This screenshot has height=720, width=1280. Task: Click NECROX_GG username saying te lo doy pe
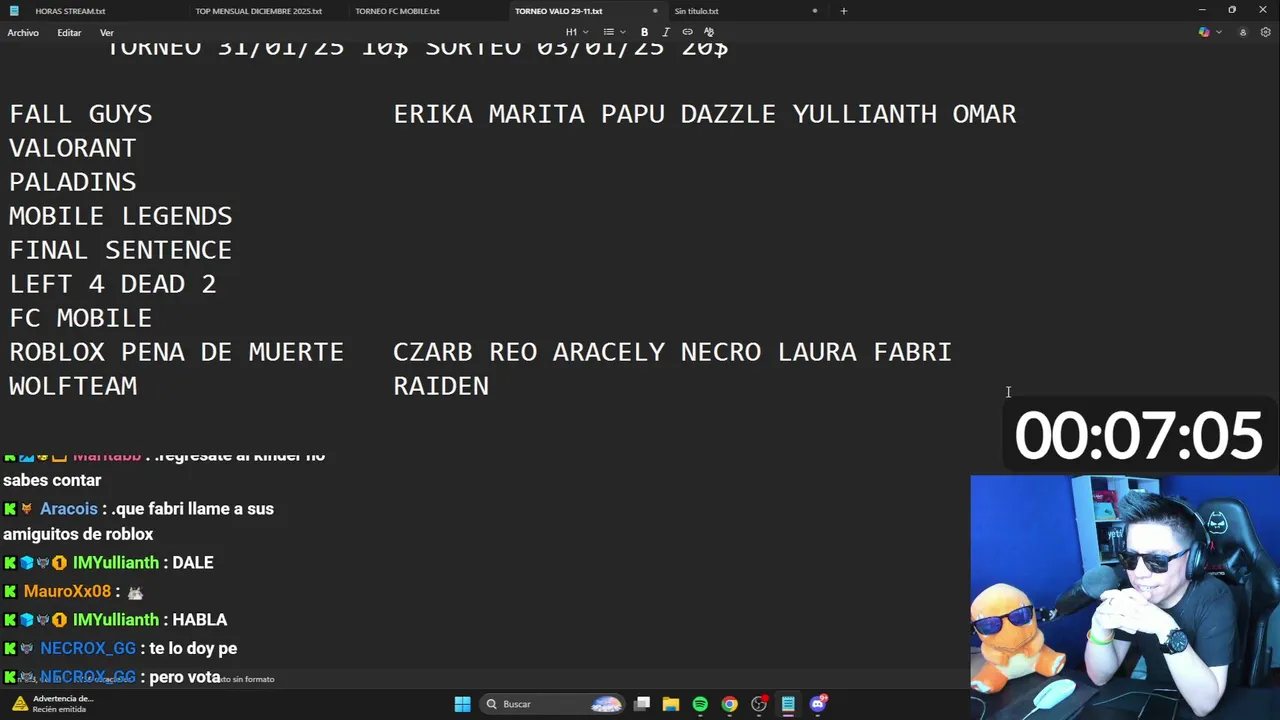[x=88, y=649]
